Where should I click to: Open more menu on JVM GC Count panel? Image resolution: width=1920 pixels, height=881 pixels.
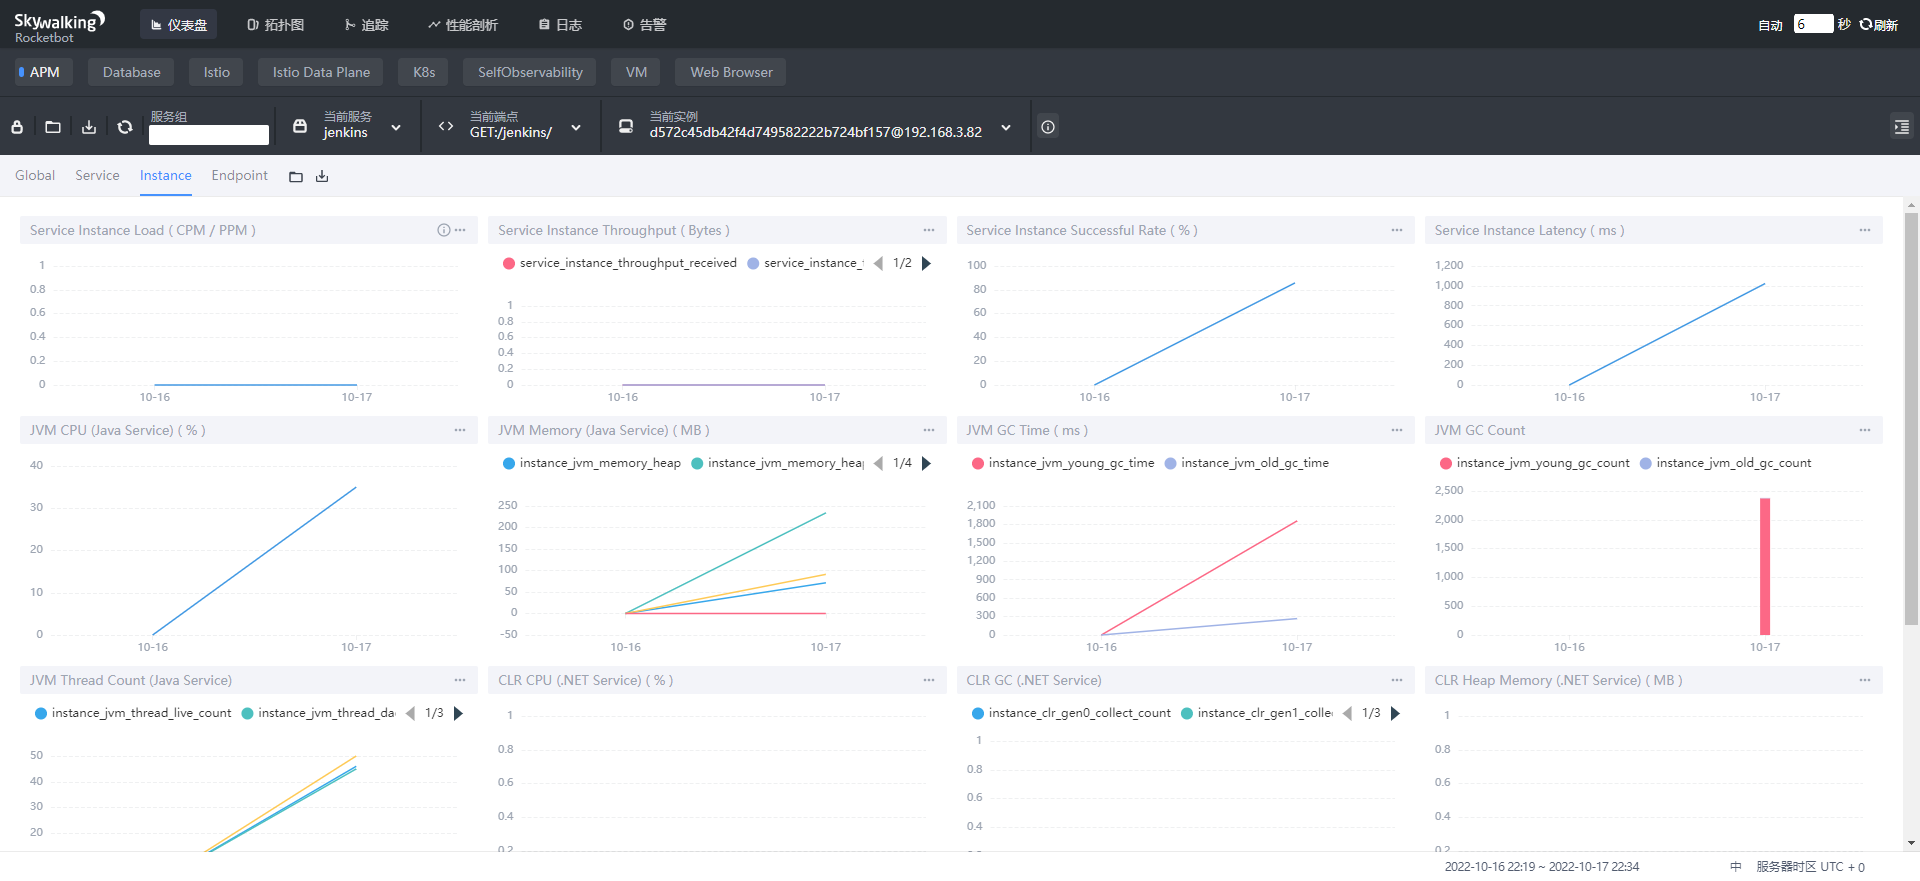point(1865,430)
